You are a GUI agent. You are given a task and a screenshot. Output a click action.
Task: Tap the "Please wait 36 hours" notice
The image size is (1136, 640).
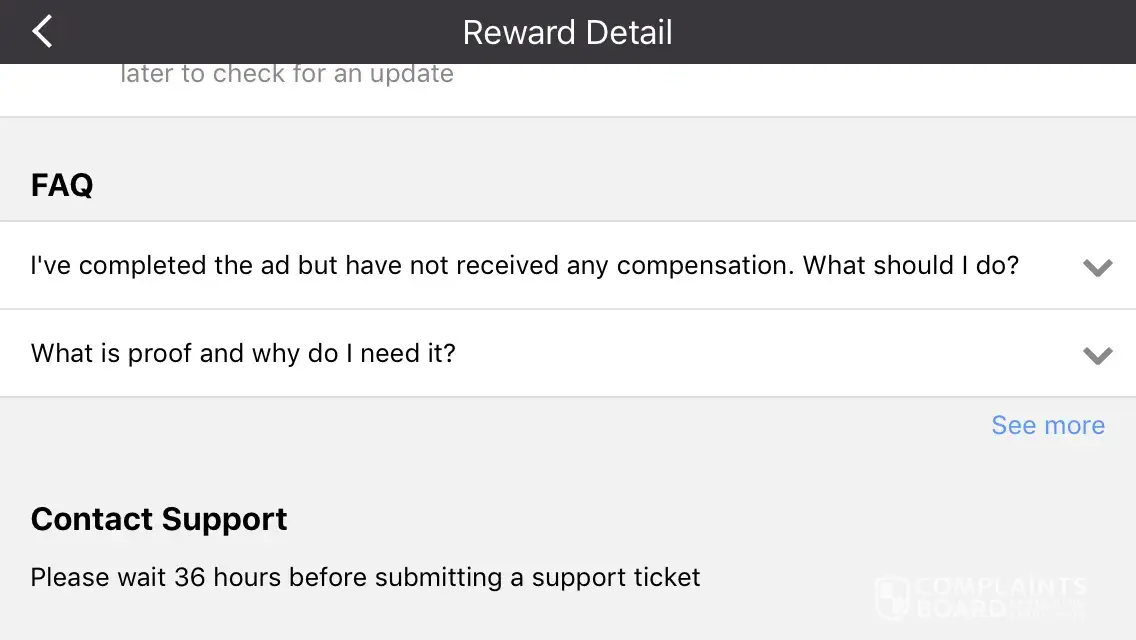point(365,577)
